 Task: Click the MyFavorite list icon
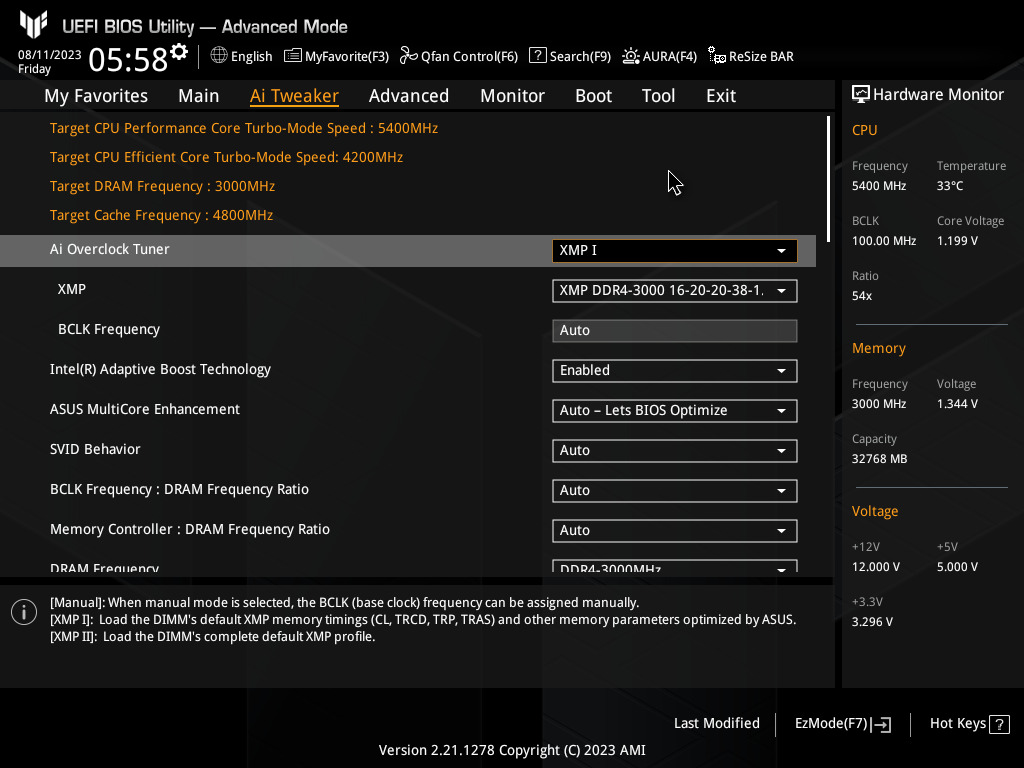(293, 56)
